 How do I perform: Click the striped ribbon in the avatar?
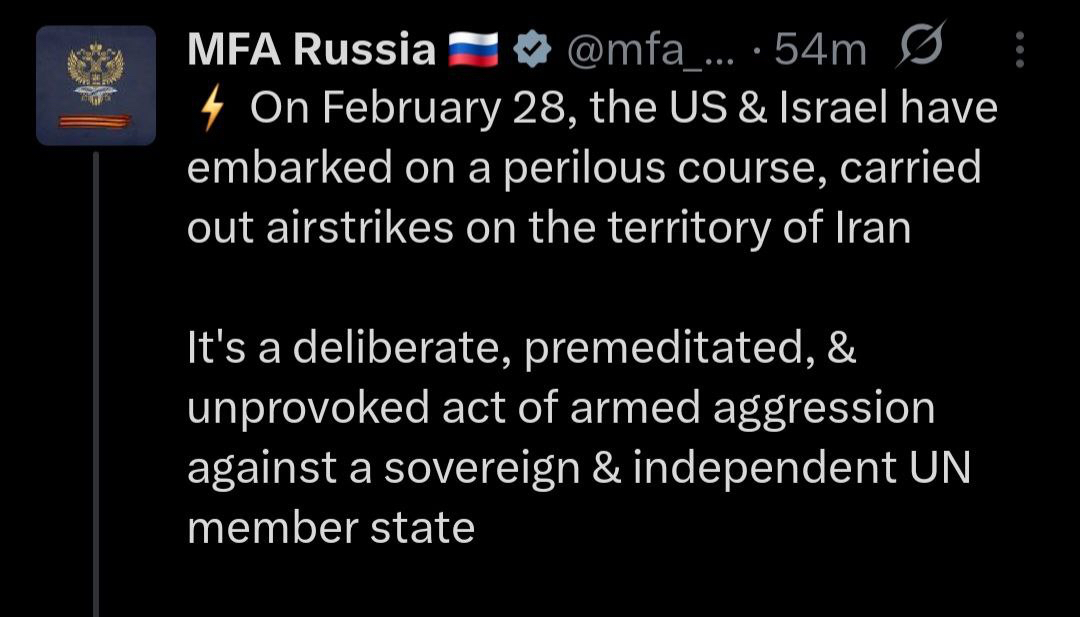[x=96, y=121]
